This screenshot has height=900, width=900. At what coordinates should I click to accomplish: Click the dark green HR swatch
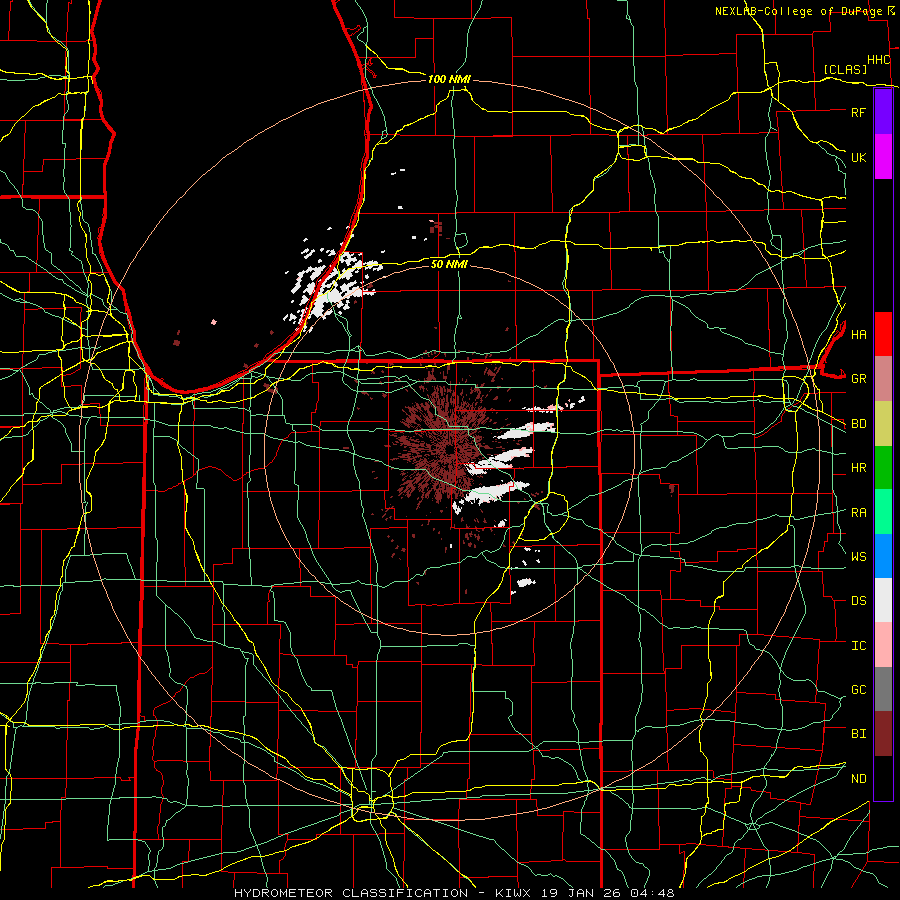click(x=883, y=468)
